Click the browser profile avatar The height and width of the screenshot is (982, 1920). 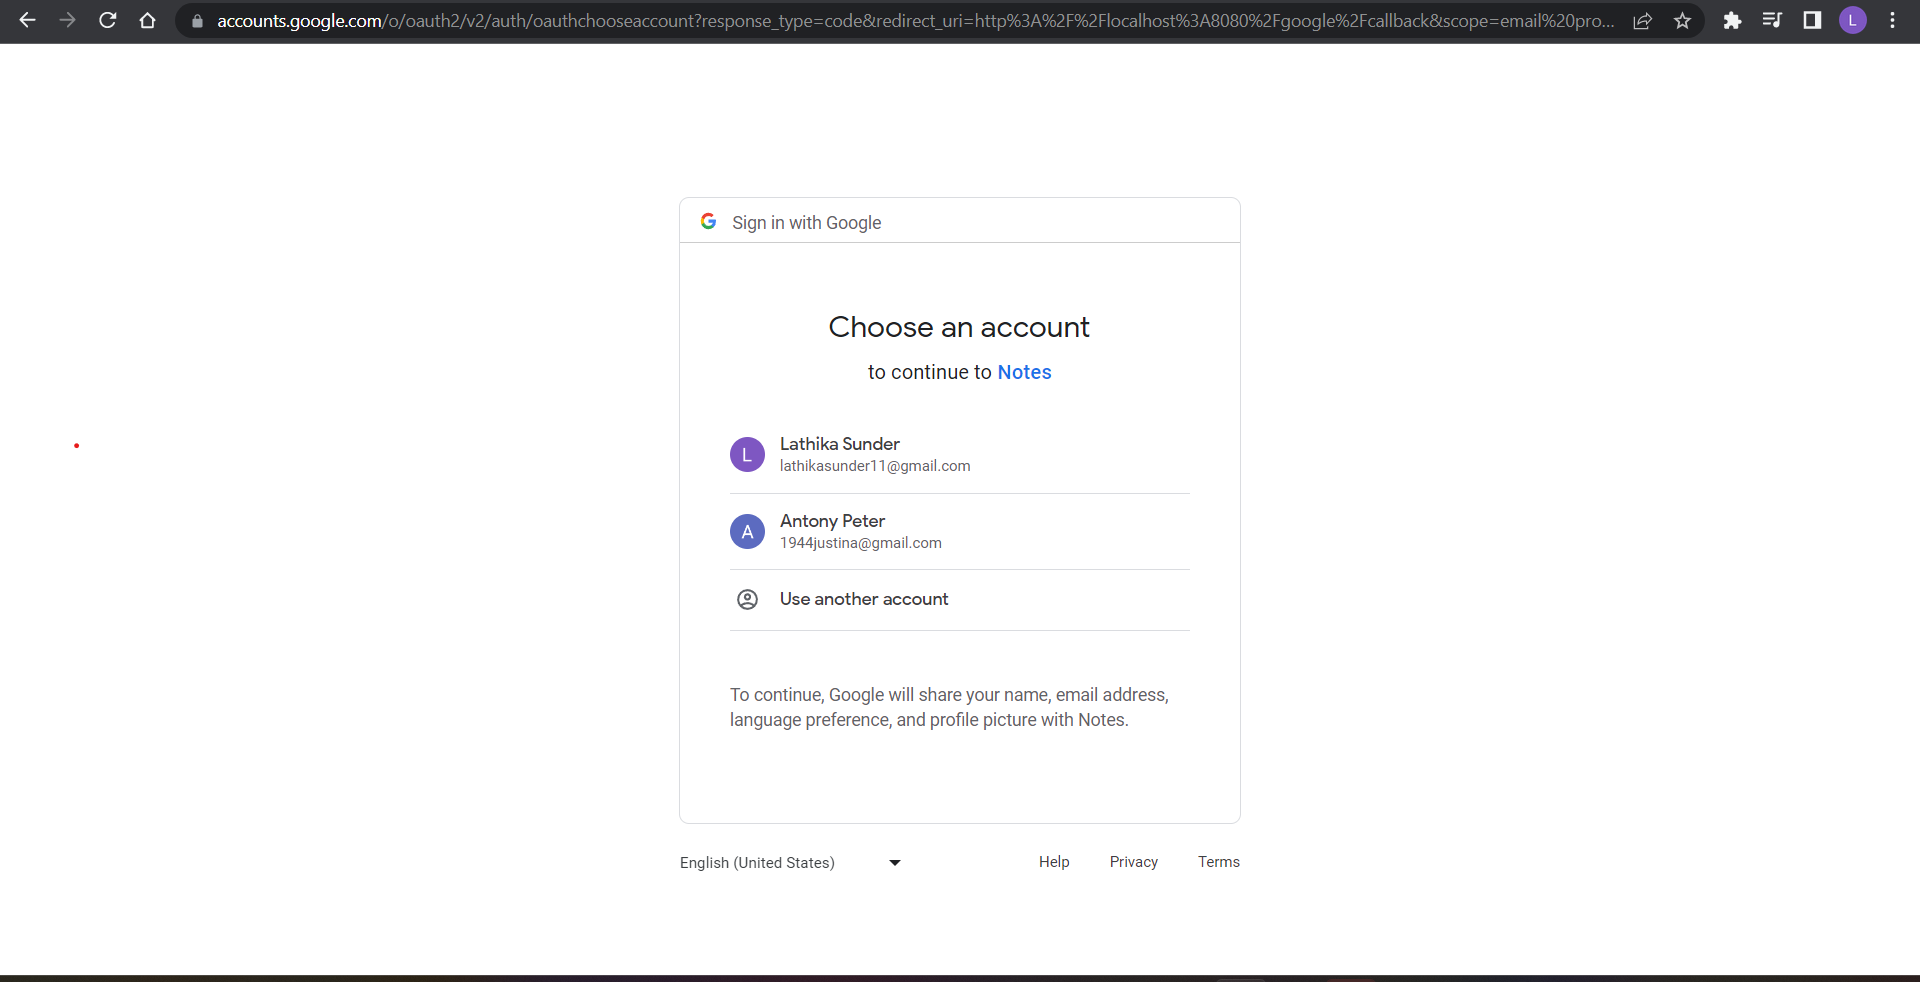tap(1853, 20)
